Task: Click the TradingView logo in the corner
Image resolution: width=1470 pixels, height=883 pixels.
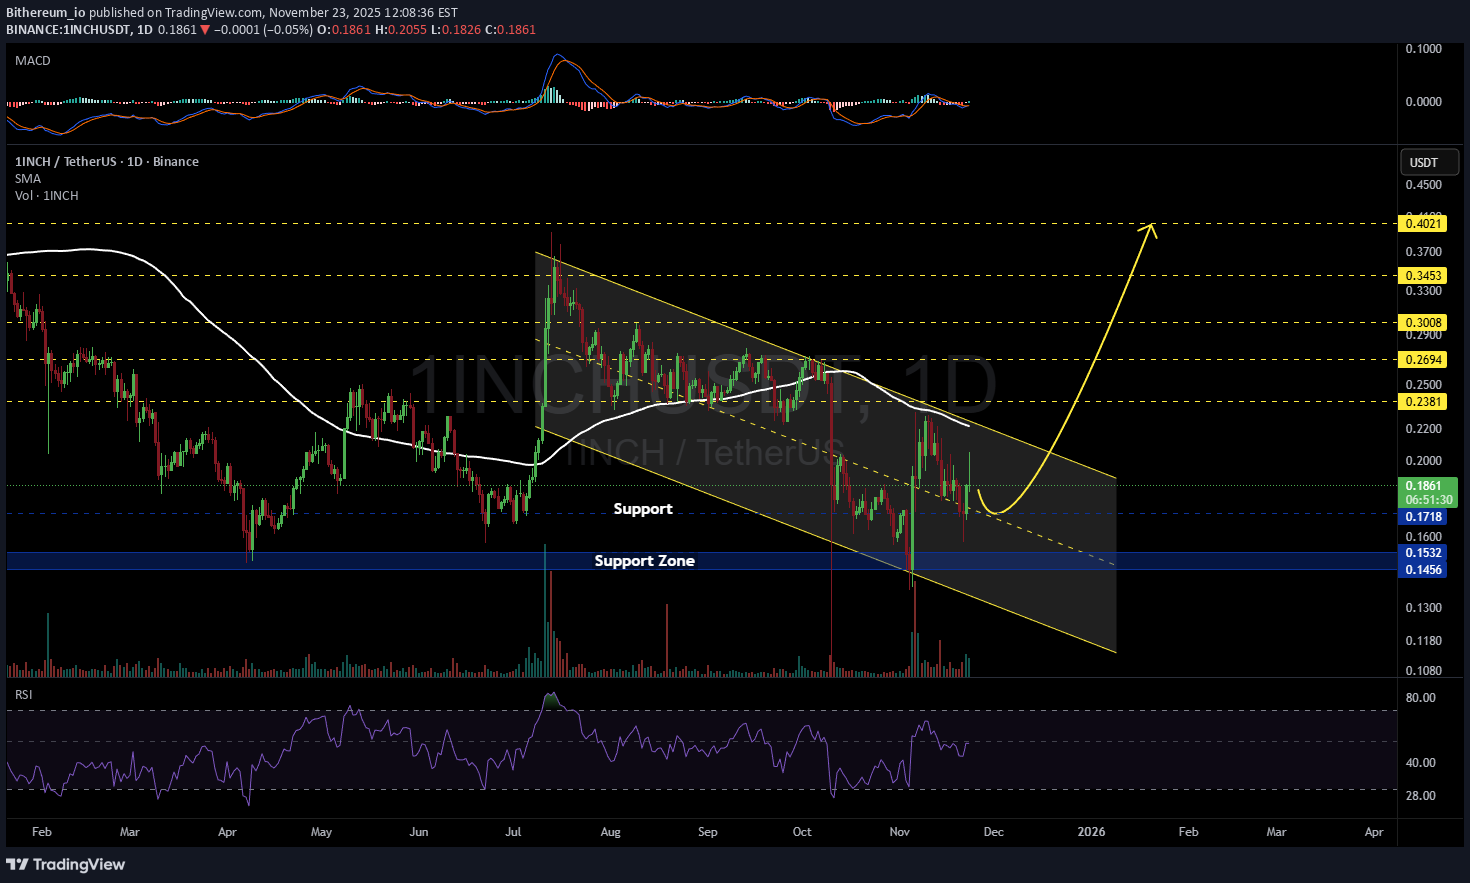Action: pyautogui.click(x=66, y=864)
